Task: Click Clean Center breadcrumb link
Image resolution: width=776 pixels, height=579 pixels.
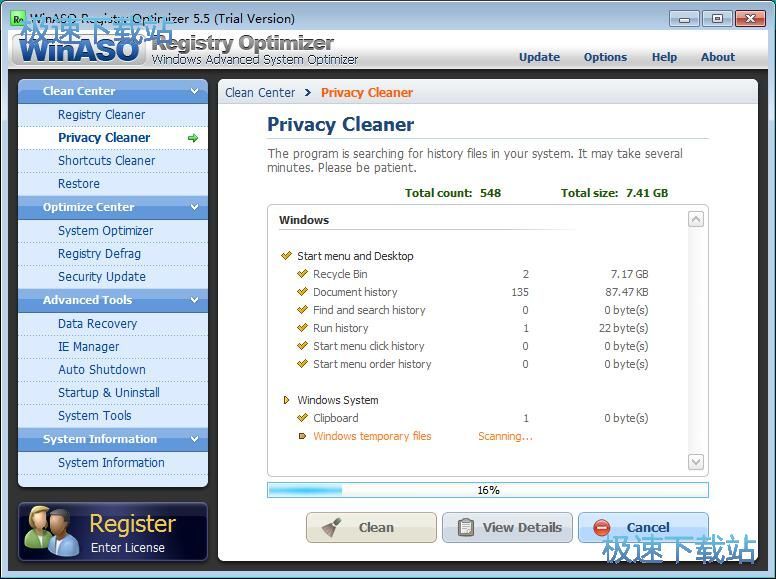Action: pyautogui.click(x=260, y=93)
